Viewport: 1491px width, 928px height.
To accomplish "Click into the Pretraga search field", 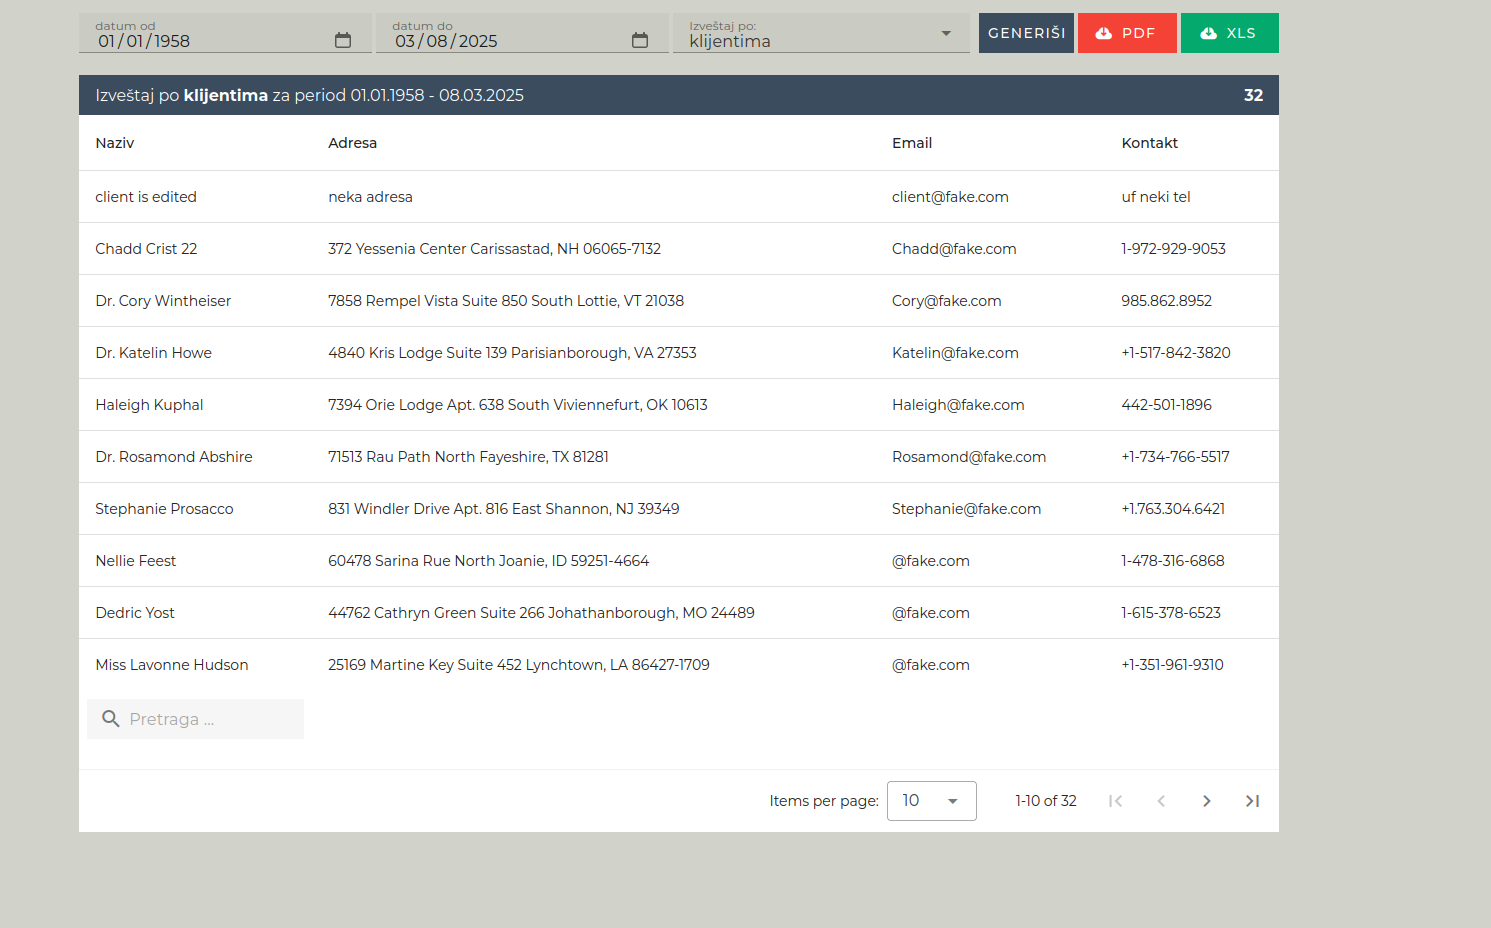I will tap(210, 719).
